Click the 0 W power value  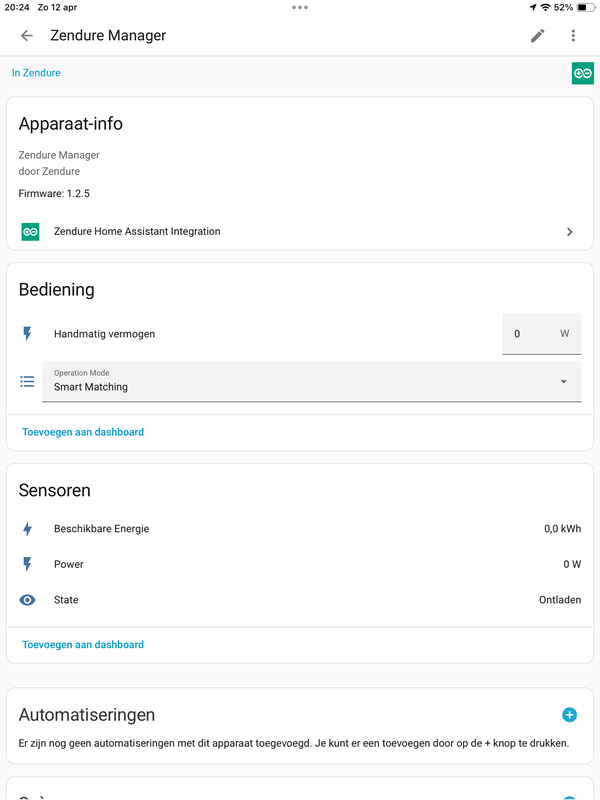pos(572,564)
